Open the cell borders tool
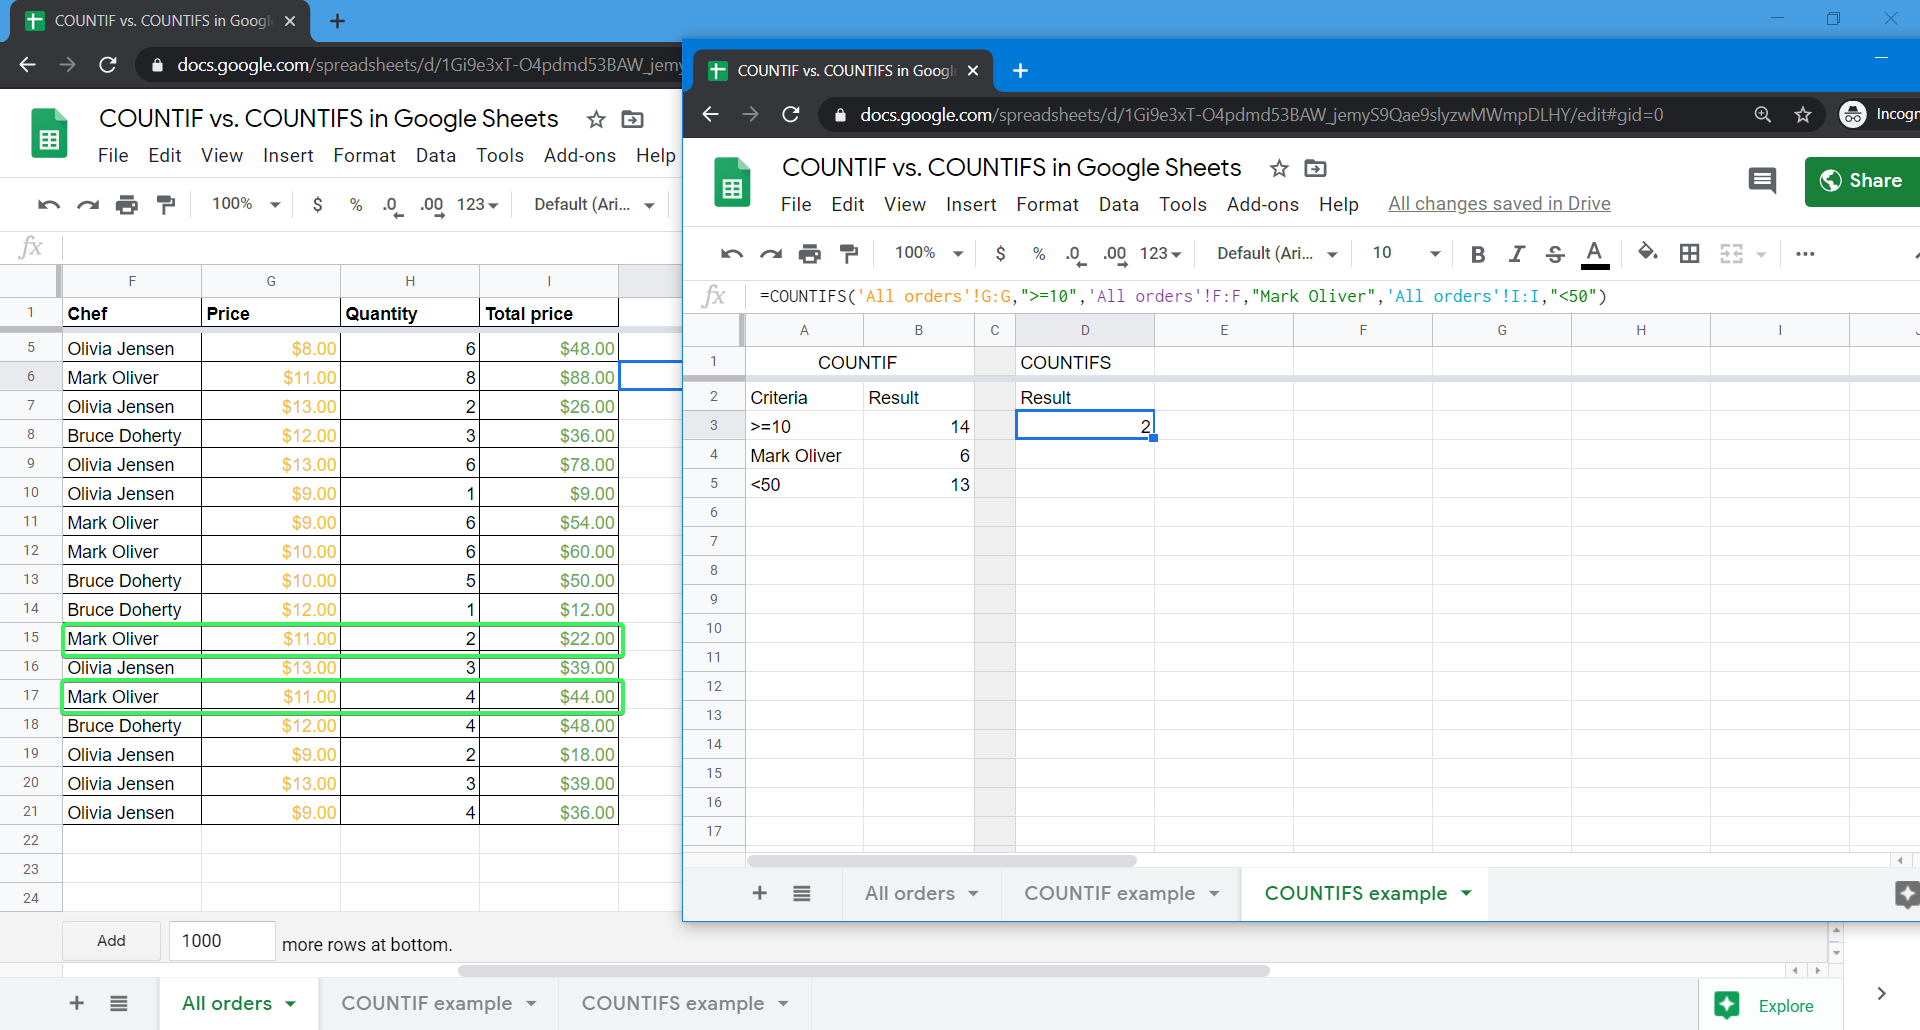 (x=1689, y=254)
